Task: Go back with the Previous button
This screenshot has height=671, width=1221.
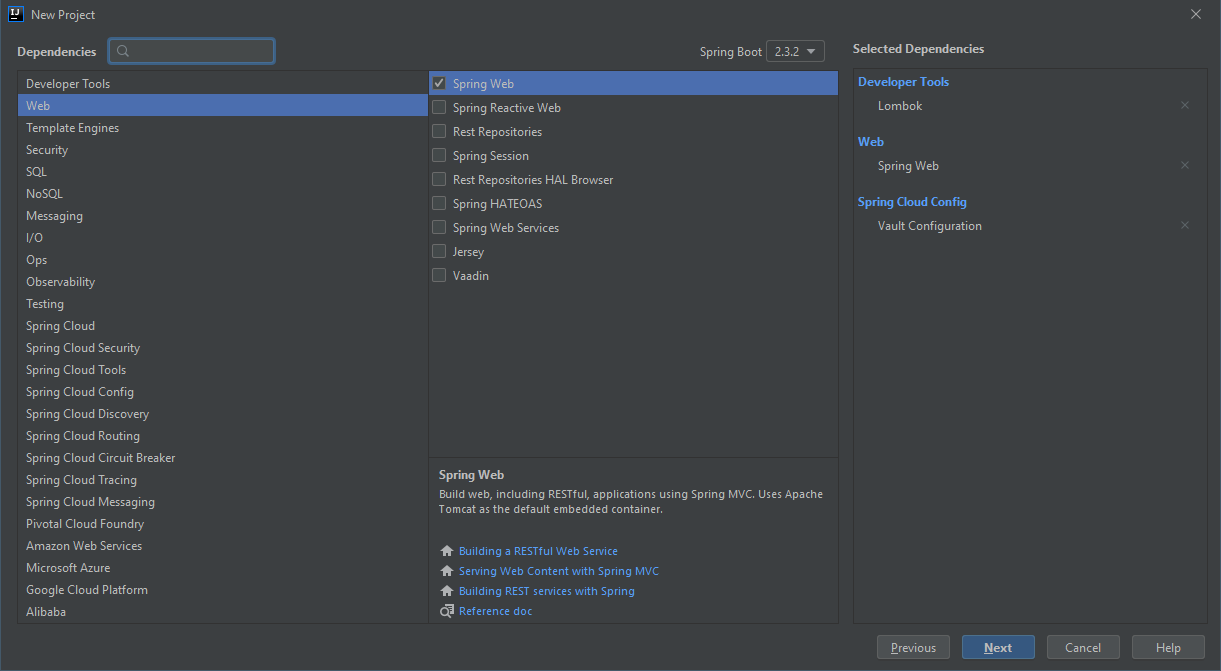Action: pos(913,647)
